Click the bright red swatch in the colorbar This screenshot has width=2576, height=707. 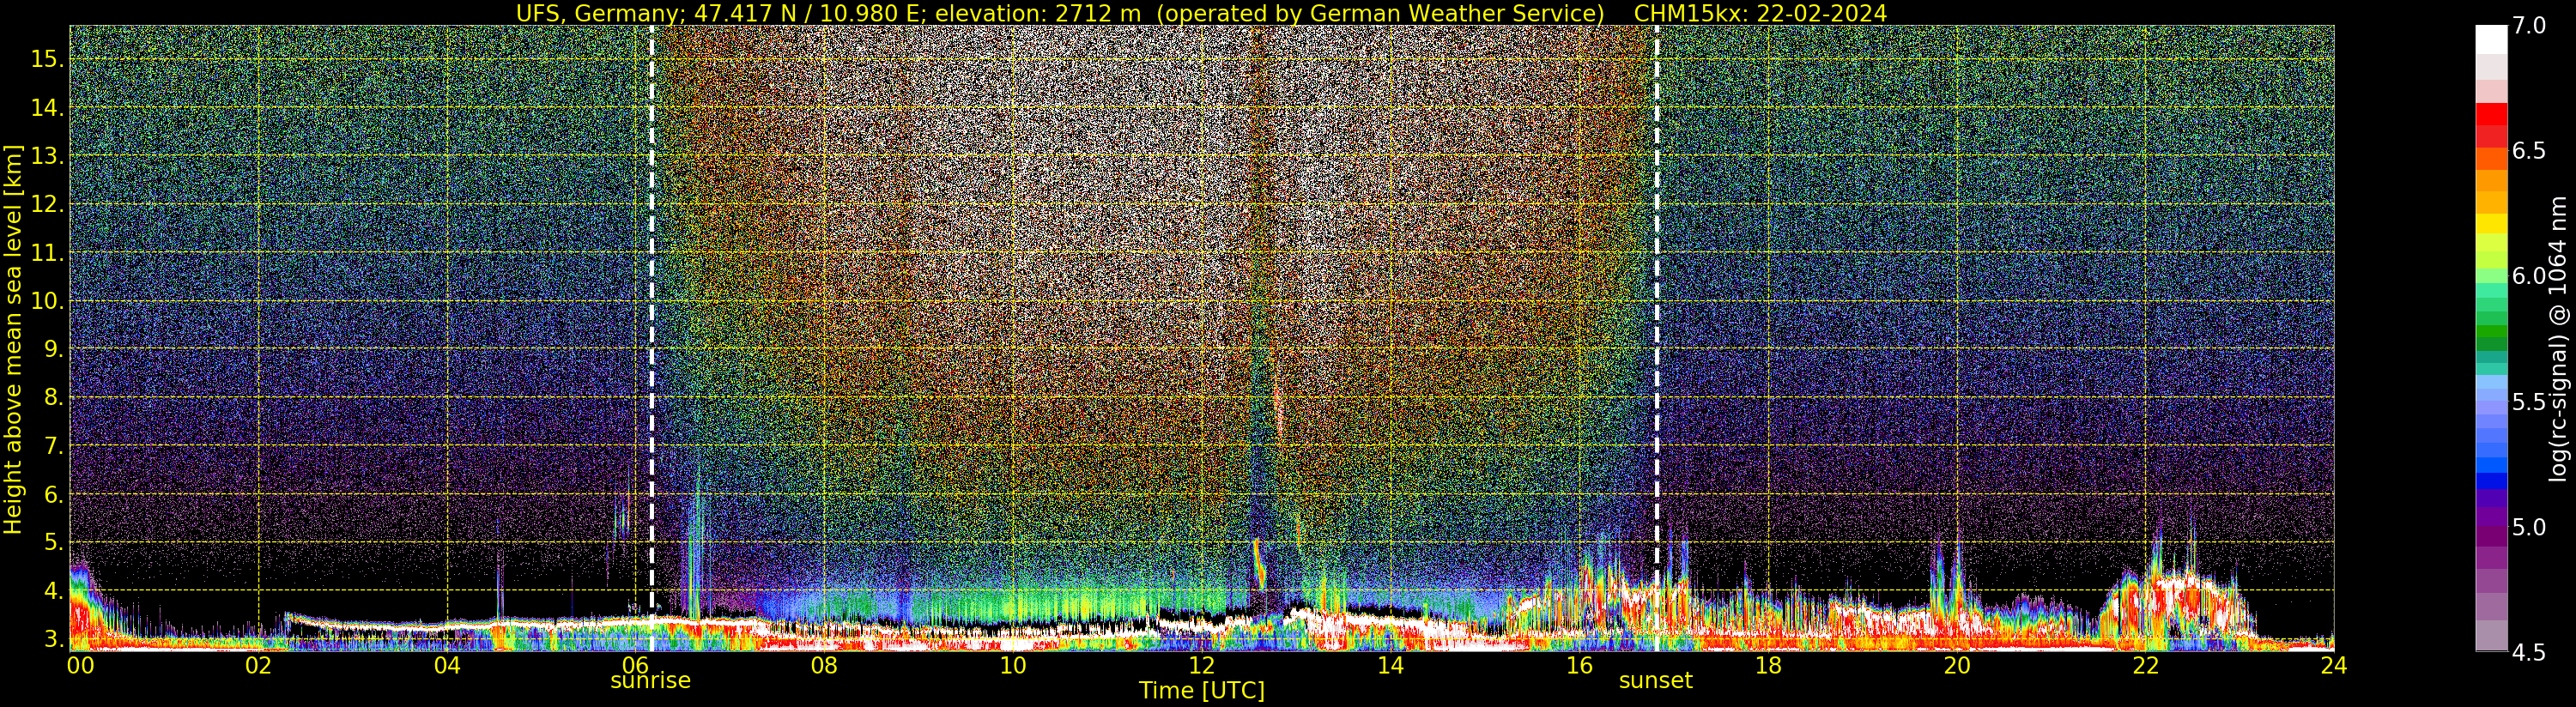tap(2491, 114)
